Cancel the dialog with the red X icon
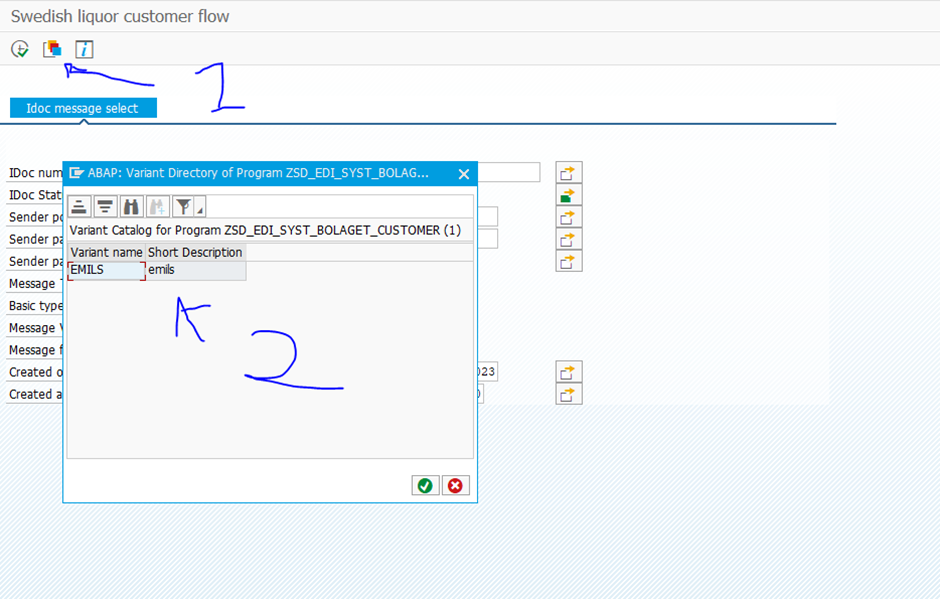The height and width of the screenshot is (599, 940). tap(455, 485)
